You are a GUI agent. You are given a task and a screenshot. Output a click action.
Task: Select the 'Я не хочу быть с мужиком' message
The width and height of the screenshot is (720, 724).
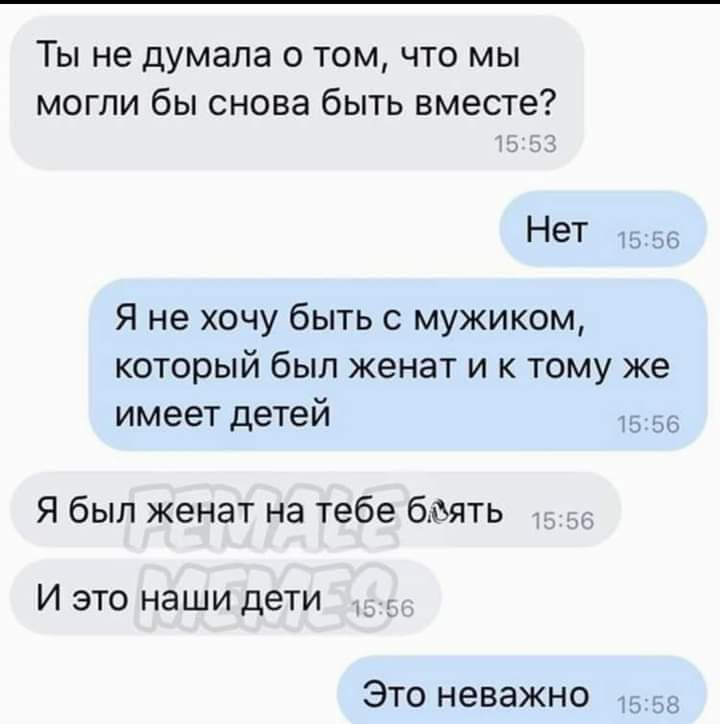[398, 365]
